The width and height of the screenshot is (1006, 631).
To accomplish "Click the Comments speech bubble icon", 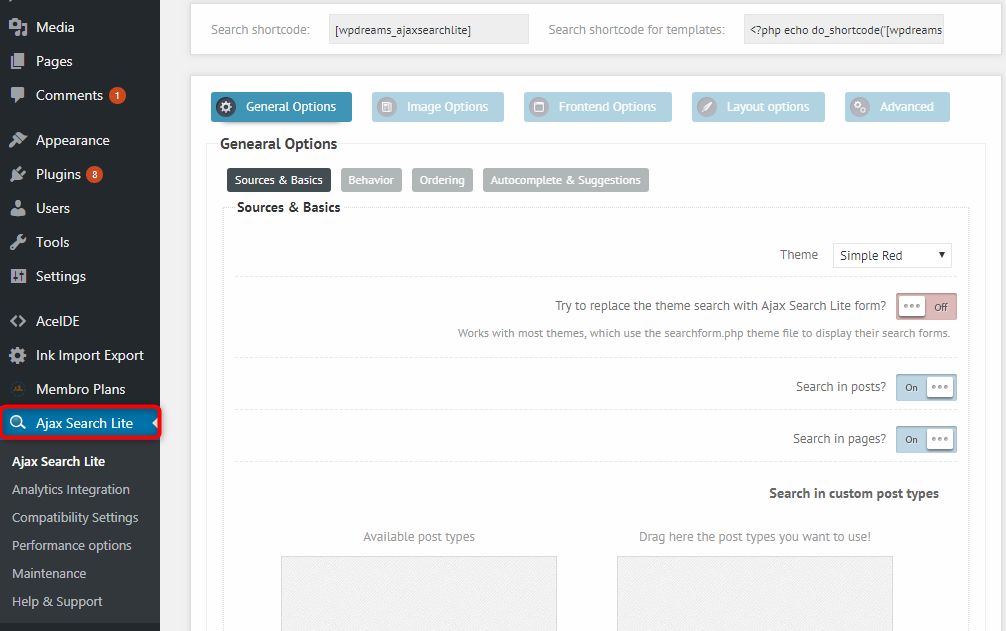I will (18, 95).
